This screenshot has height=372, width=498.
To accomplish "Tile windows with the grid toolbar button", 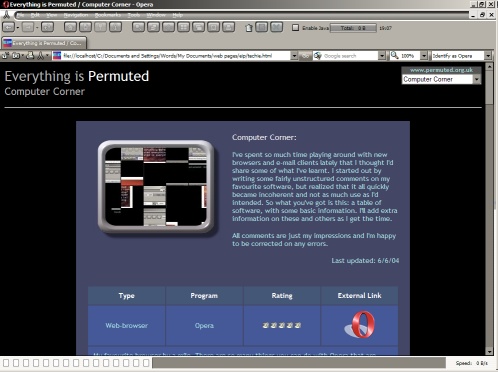I will pyautogui.click(x=183, y=27).
